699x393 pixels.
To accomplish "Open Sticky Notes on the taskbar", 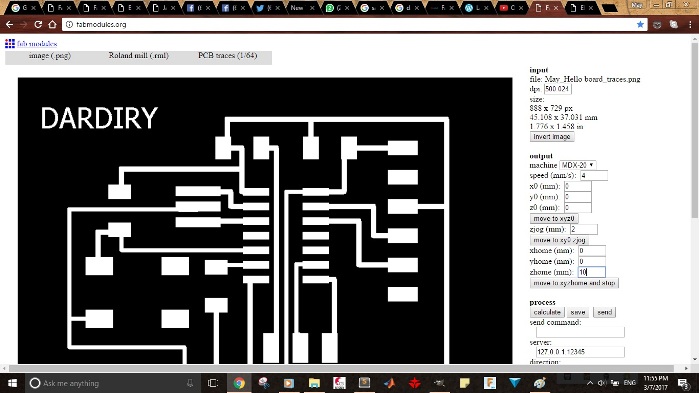I will coord(465,383).
